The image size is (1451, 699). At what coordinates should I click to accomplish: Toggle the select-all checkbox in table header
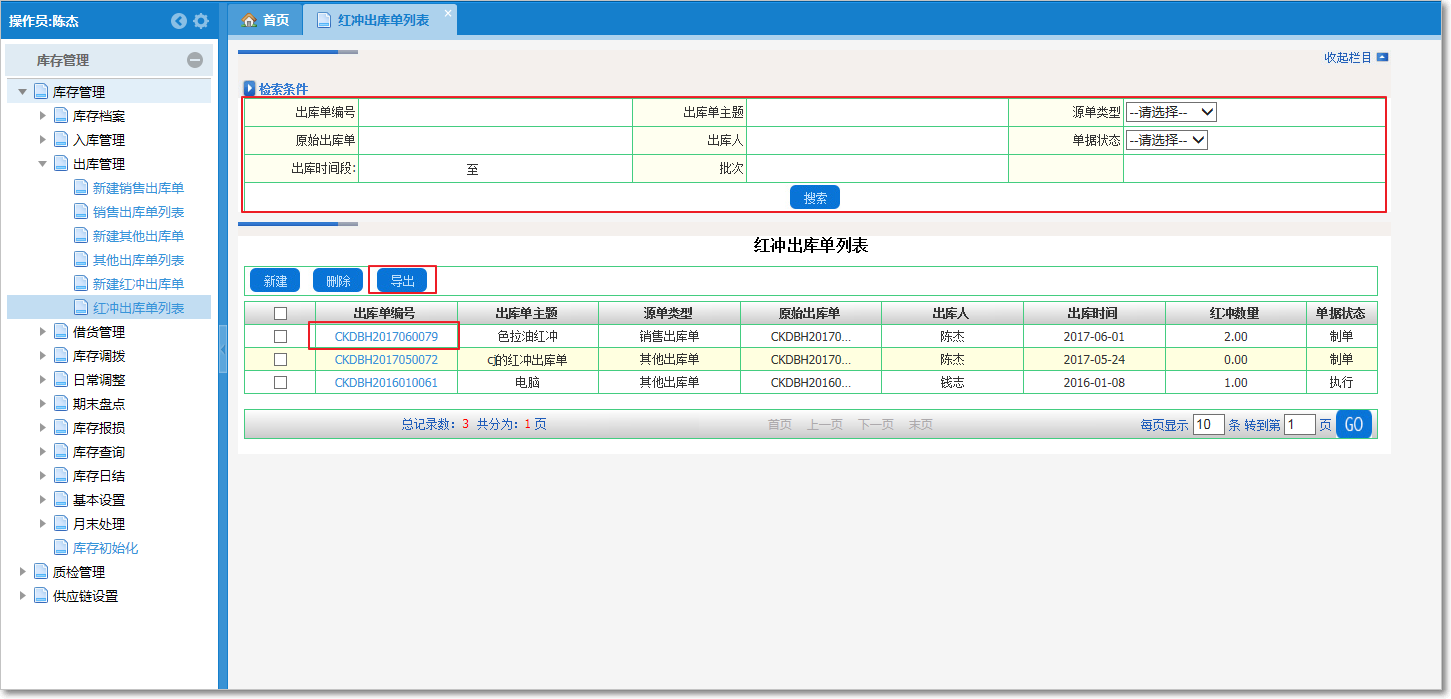(280, 313)
